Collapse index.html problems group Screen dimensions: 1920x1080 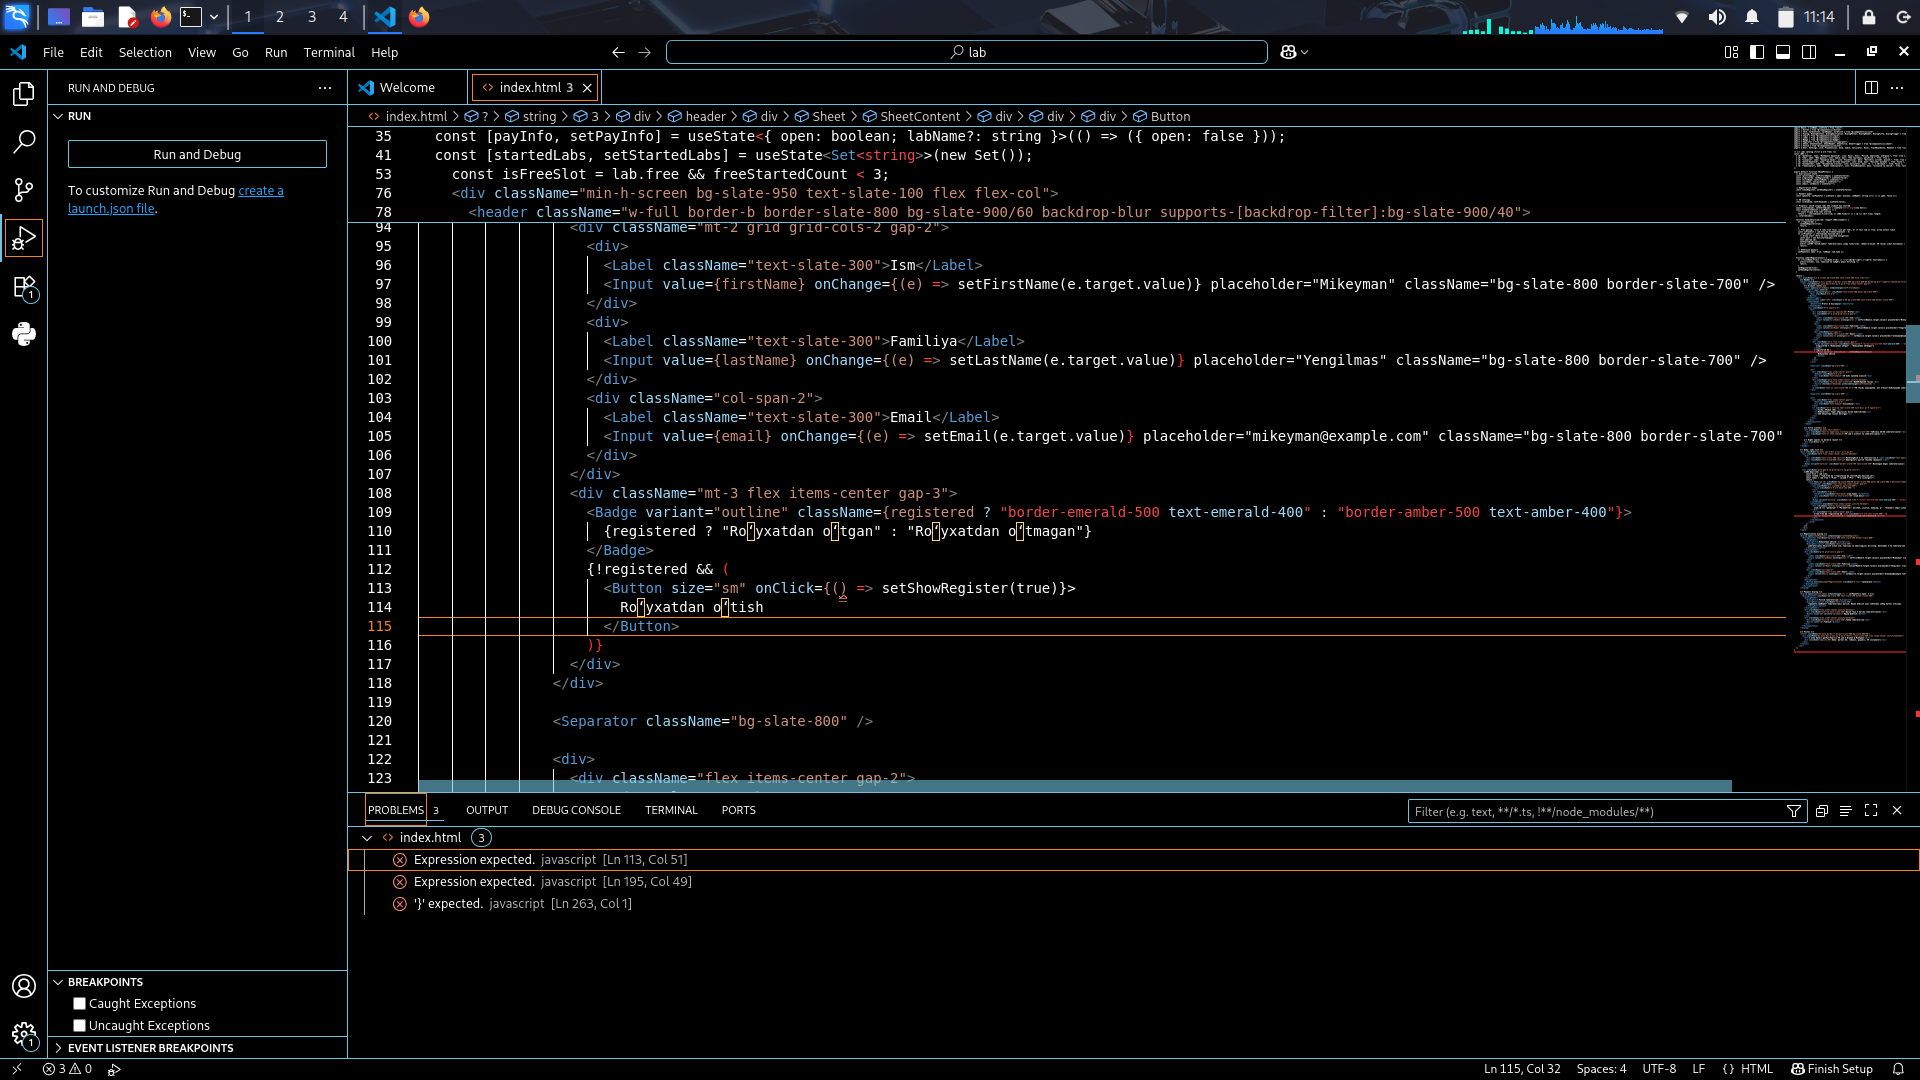(367, 838)
